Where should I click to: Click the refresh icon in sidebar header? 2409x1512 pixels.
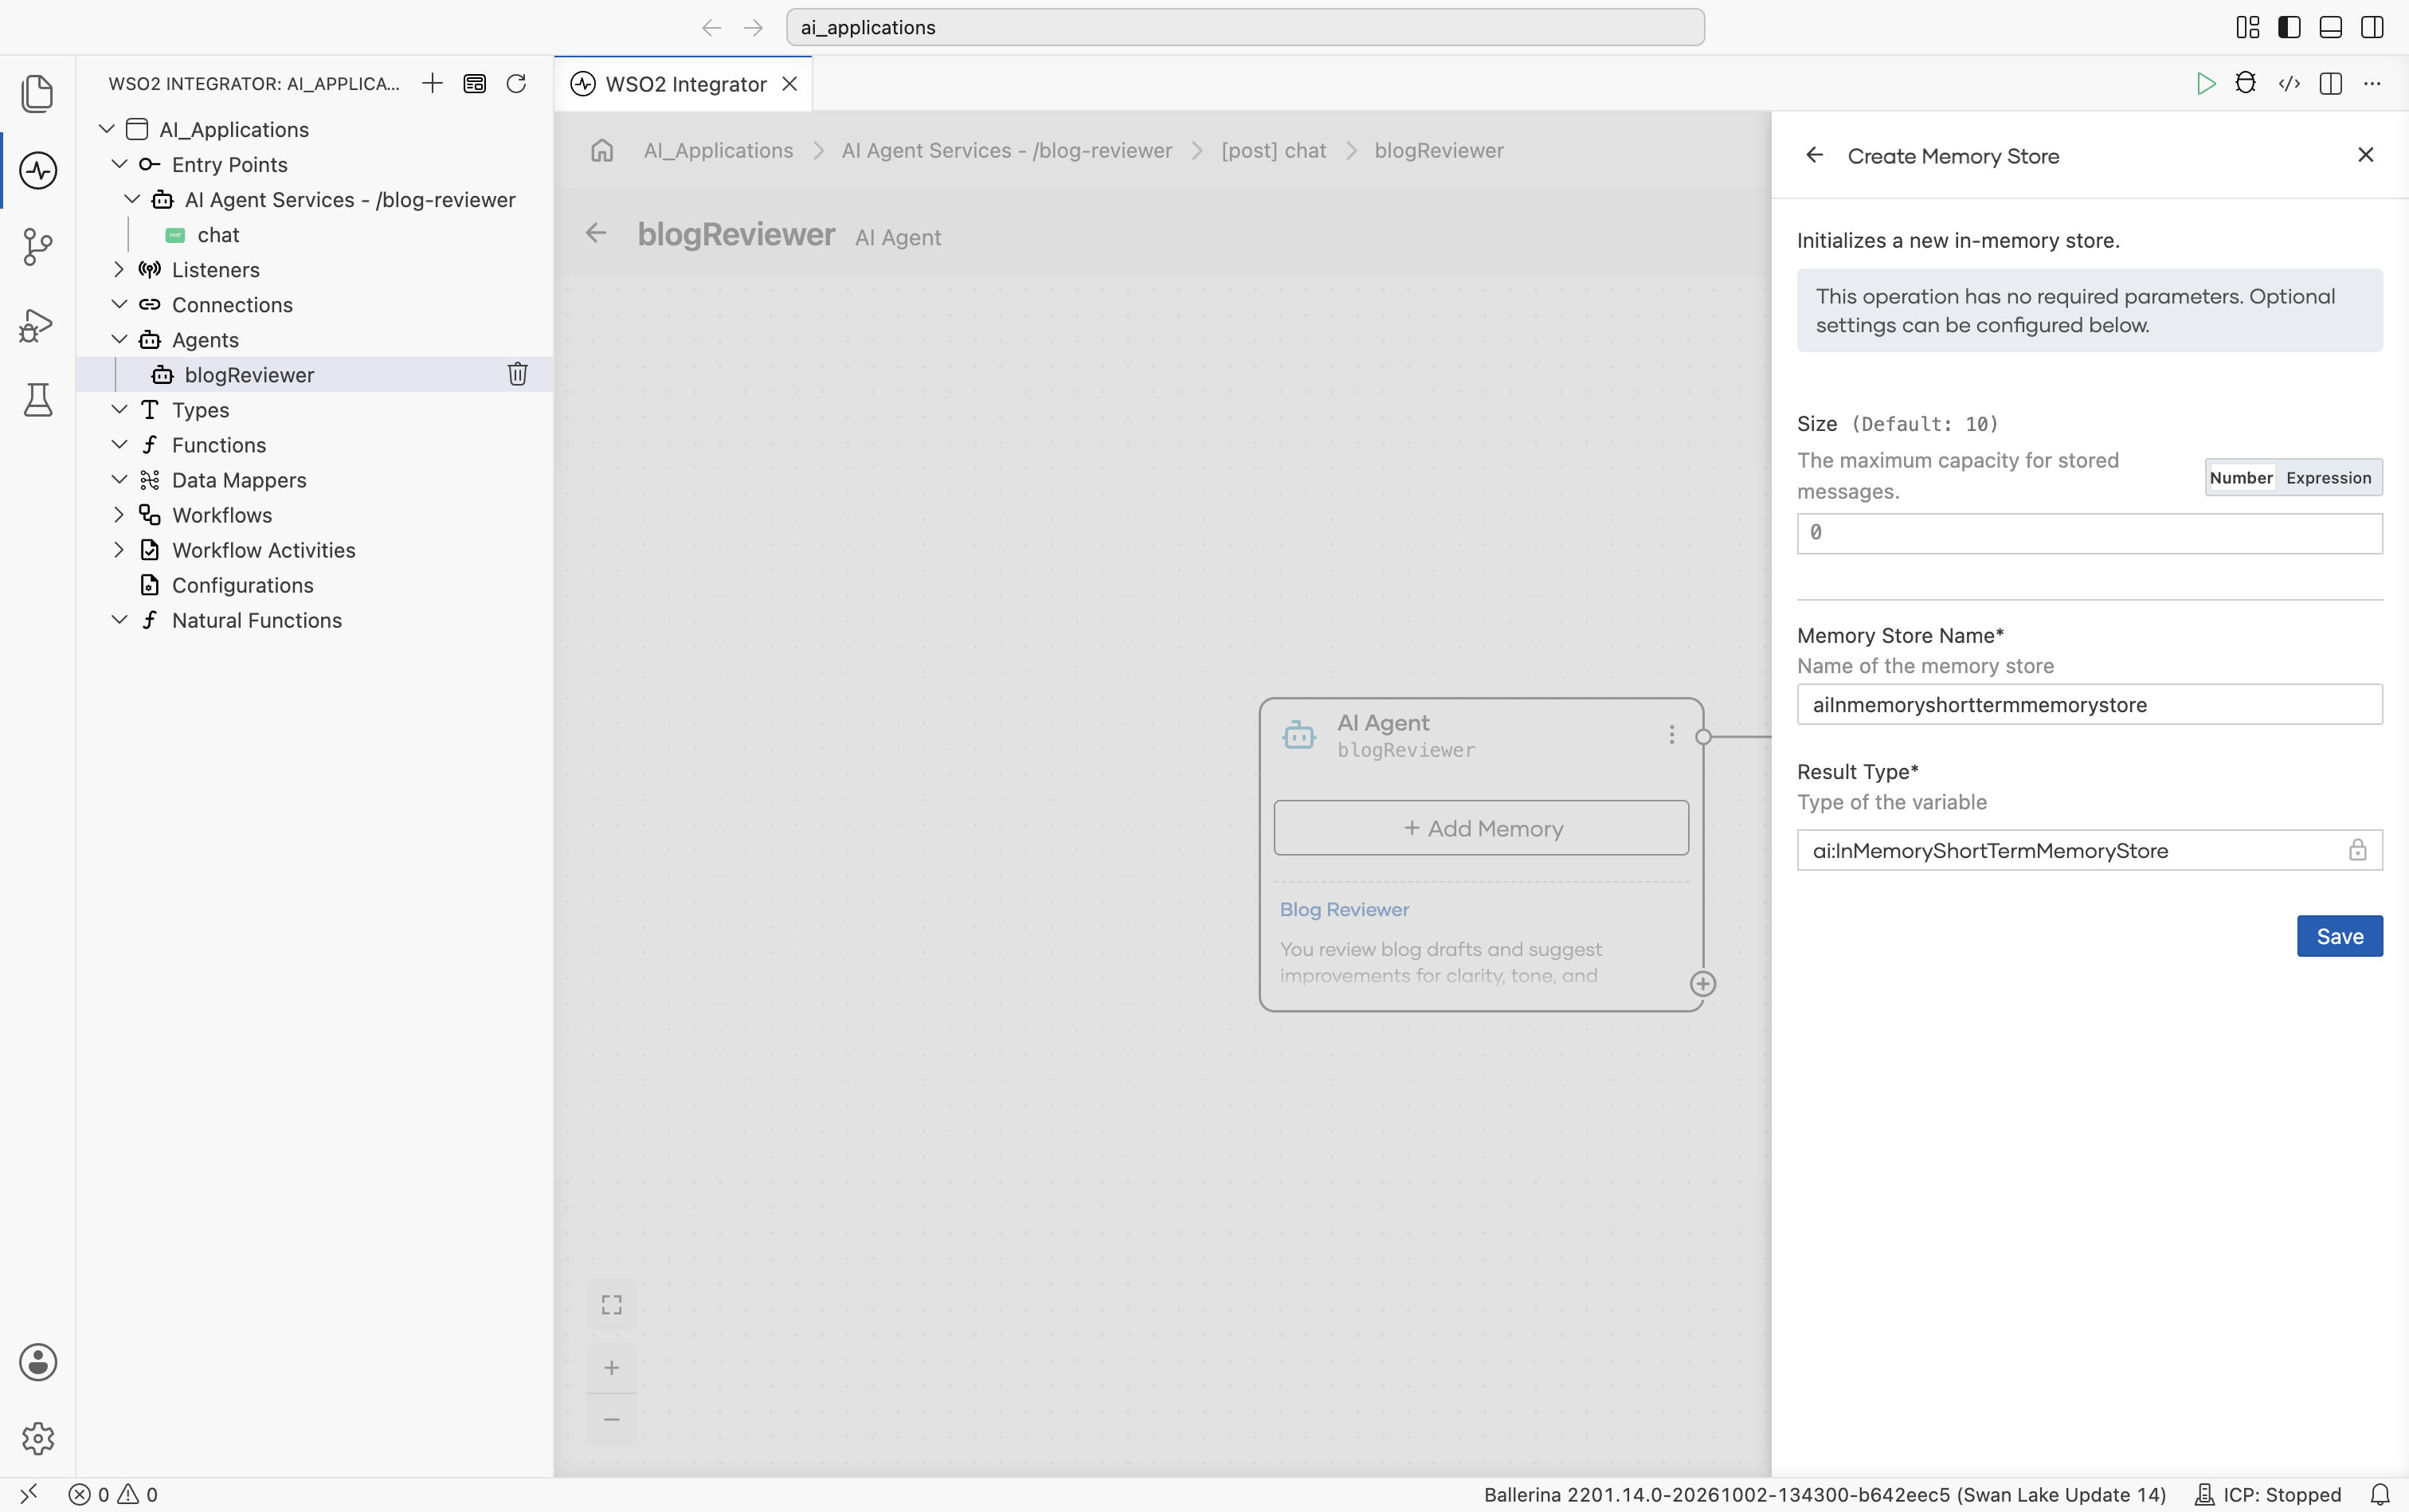pos(516,83)
